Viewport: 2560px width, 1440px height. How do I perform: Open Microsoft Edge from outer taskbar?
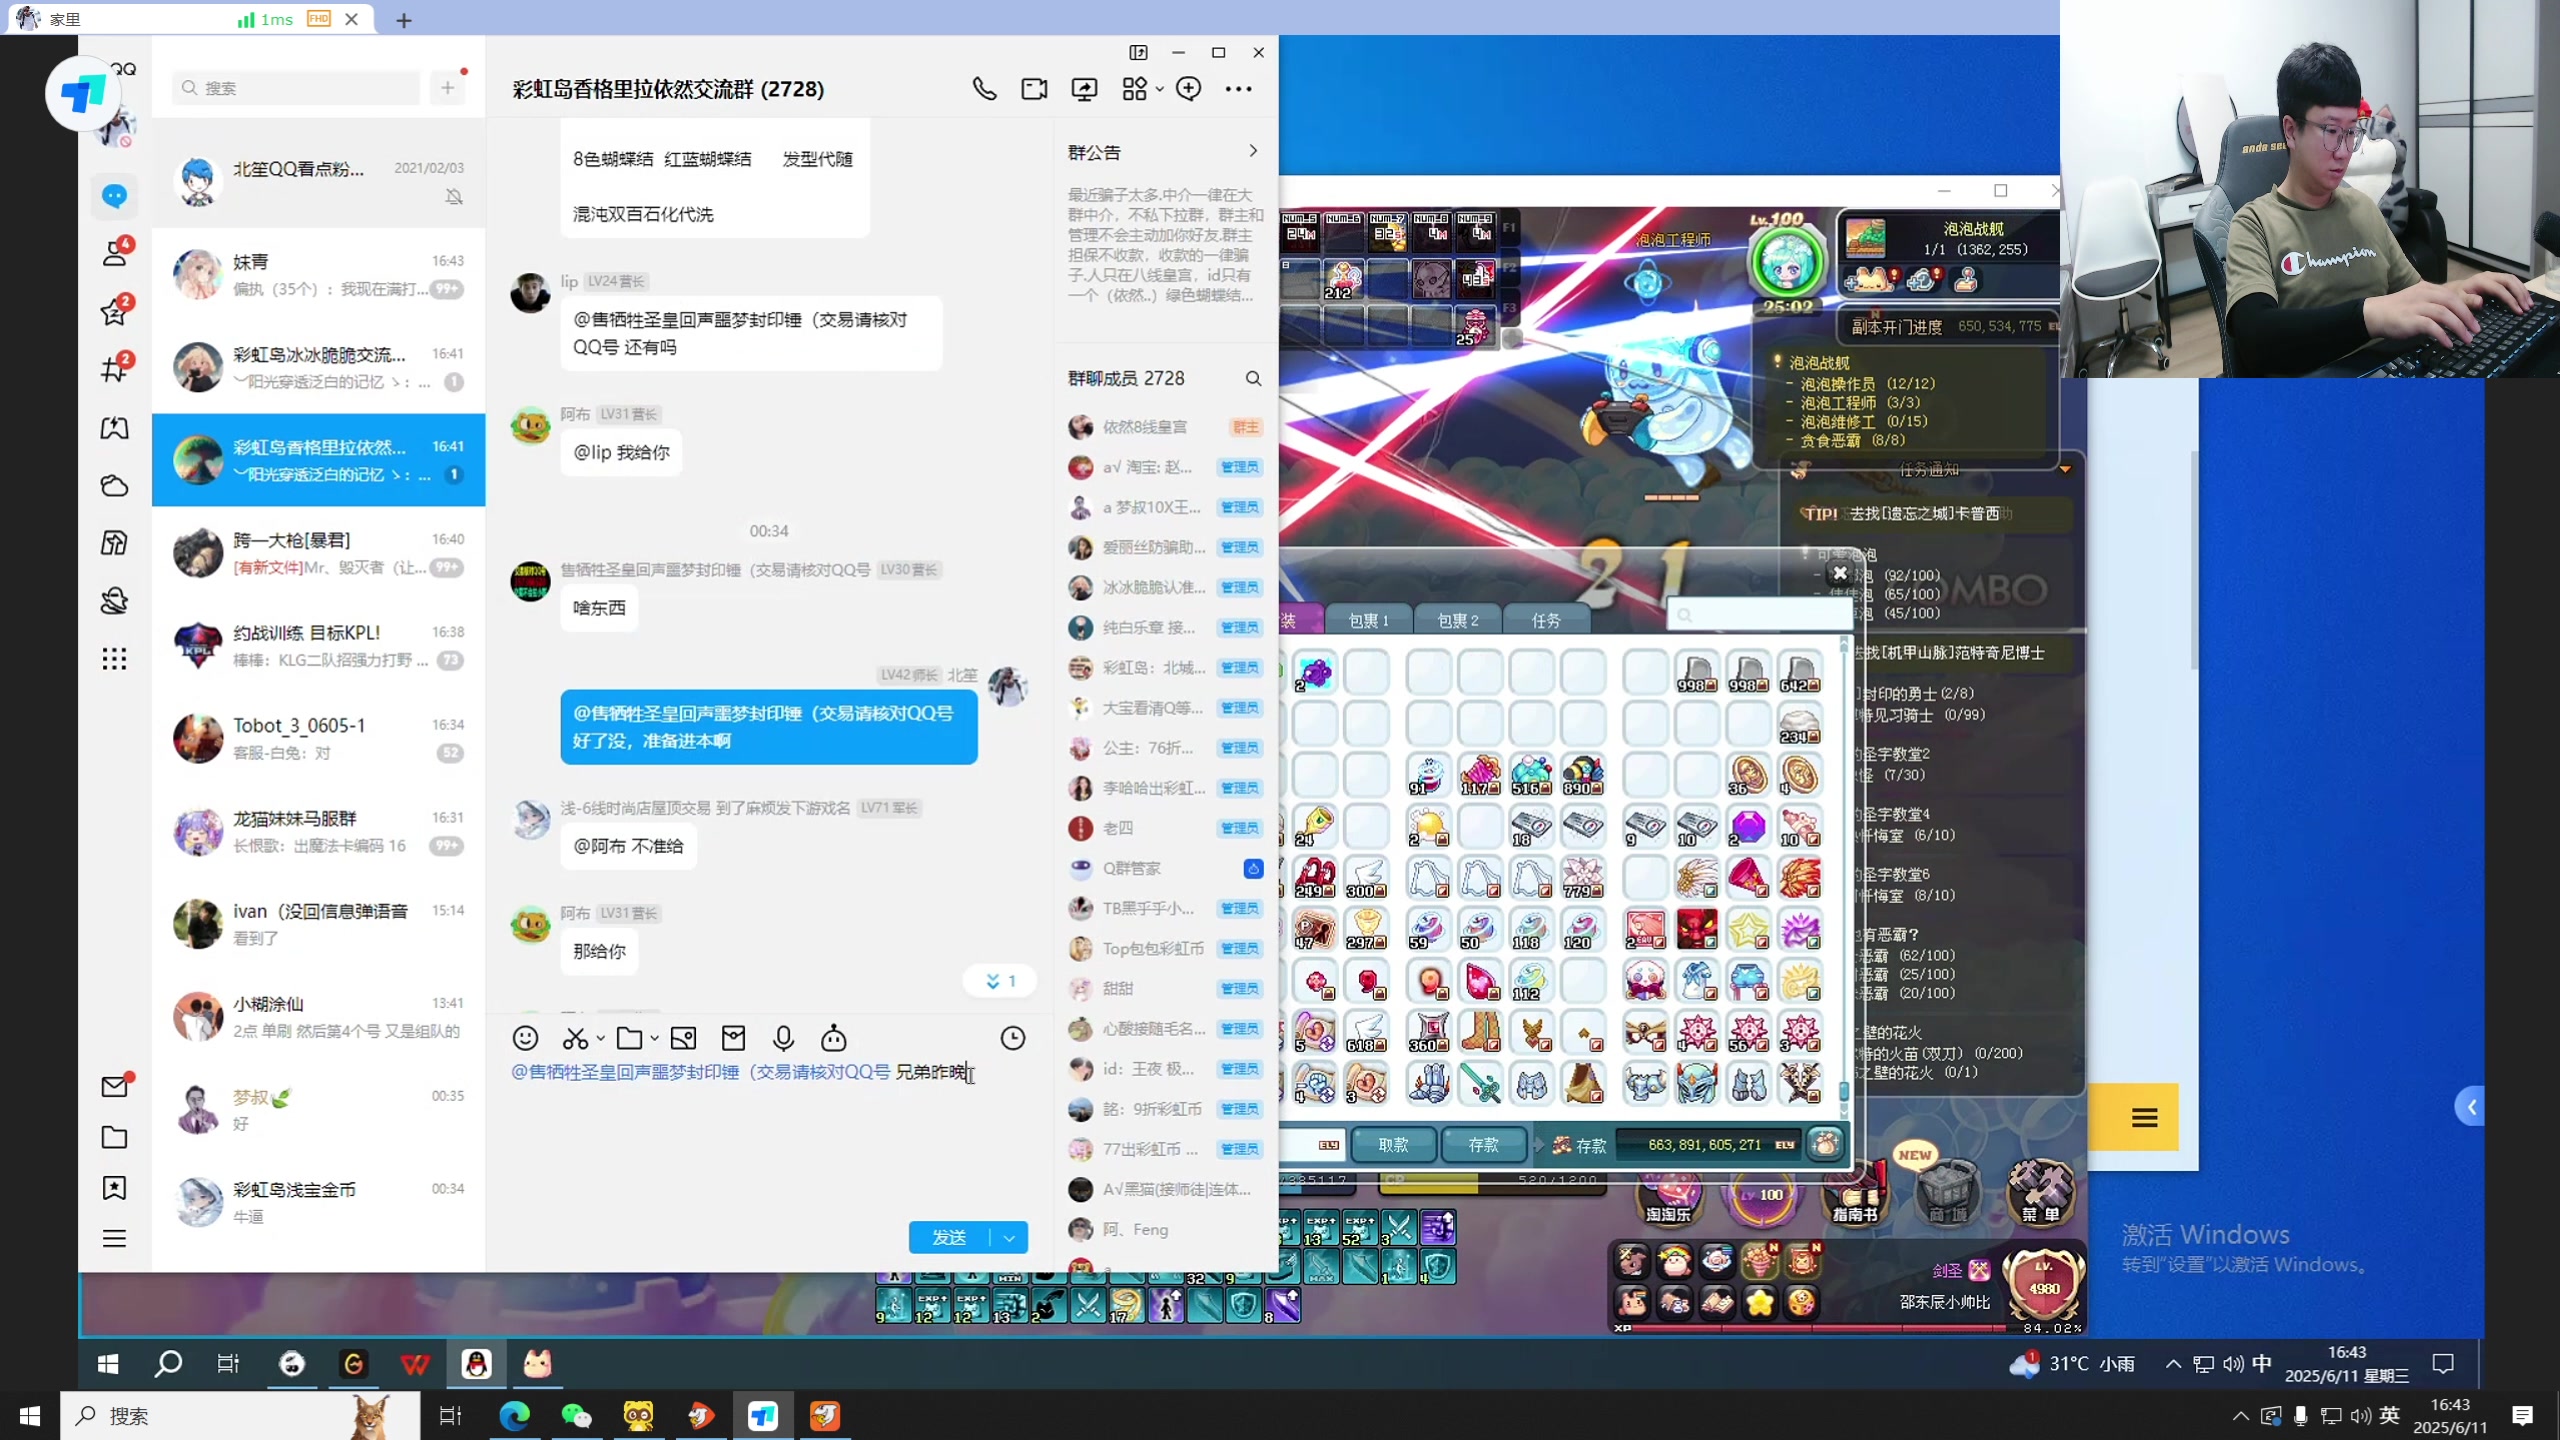click(x=514, y=1415)
